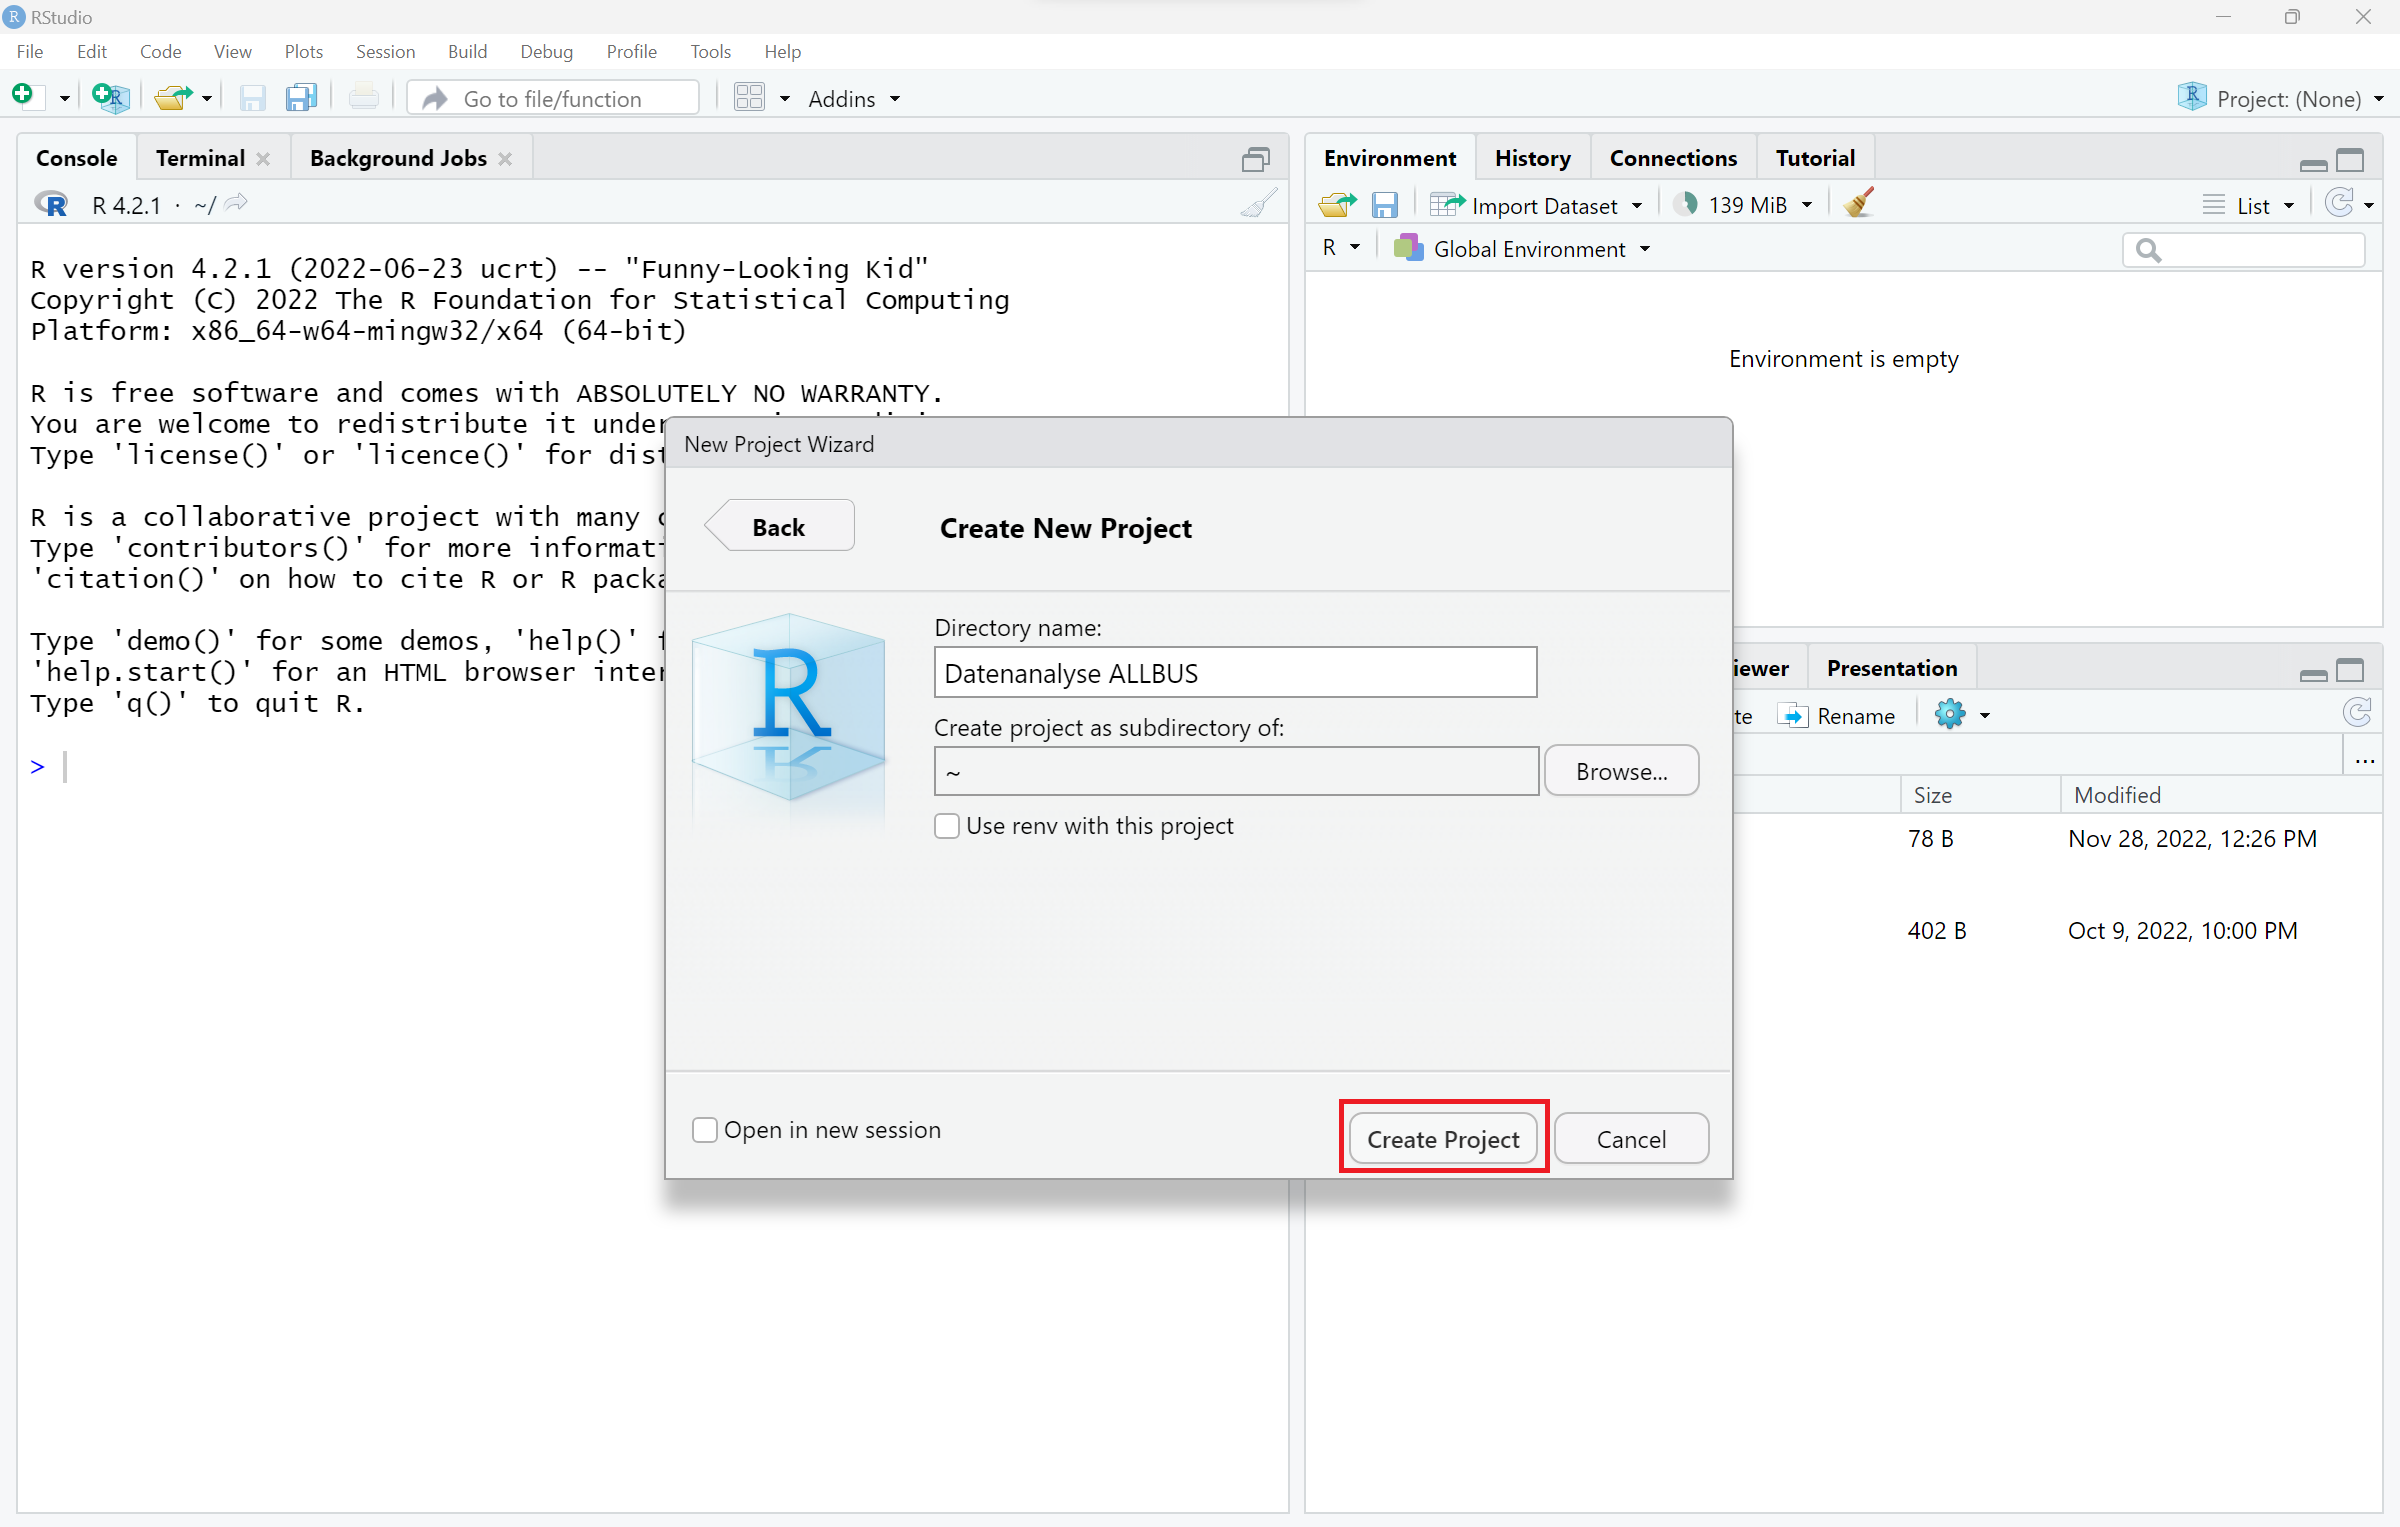Viewport: 2400px width, 1527px height.
Task: Click the Directory name input field
Action: (x=1235, y=672)
